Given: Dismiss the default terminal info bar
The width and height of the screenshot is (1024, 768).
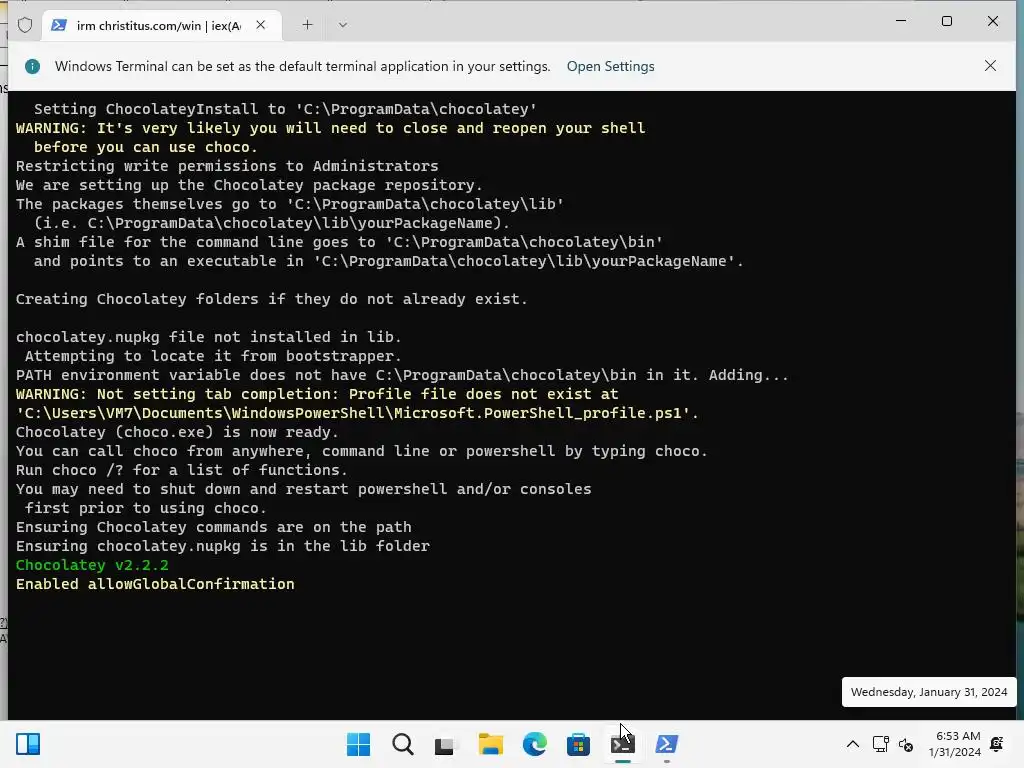Looking at the screenshot, I should (x=990, y=66).
